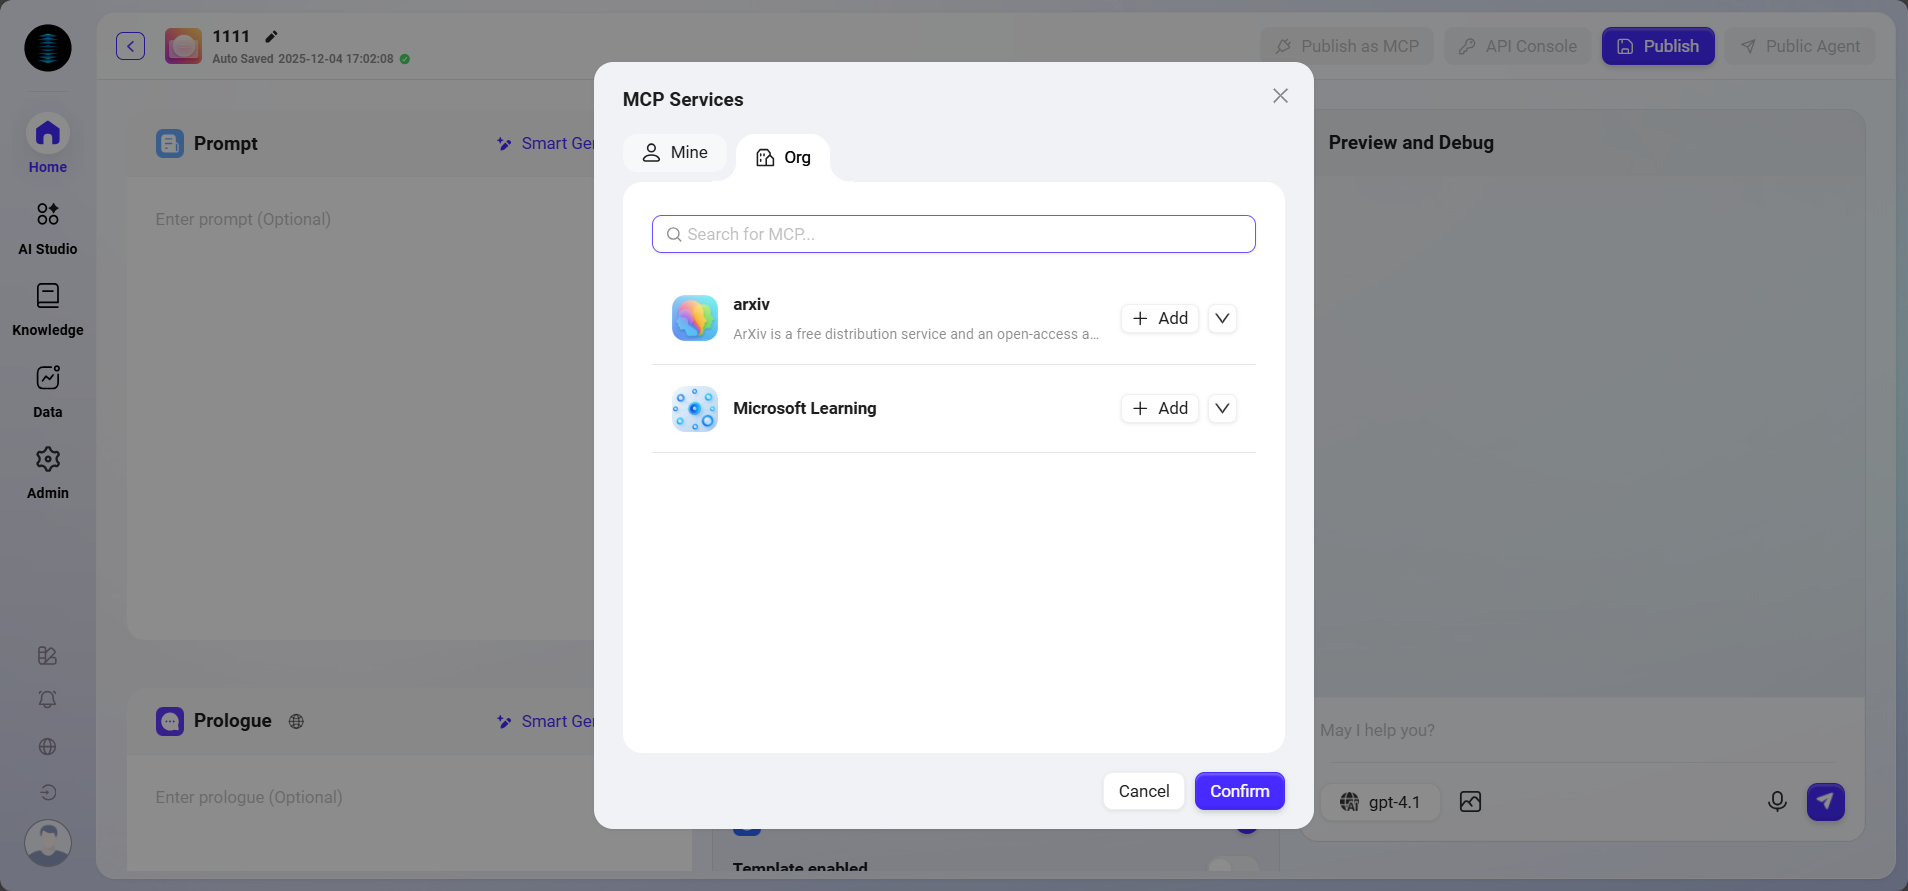
Task: Open Home in the sidebar
Action: coord(47,144)
